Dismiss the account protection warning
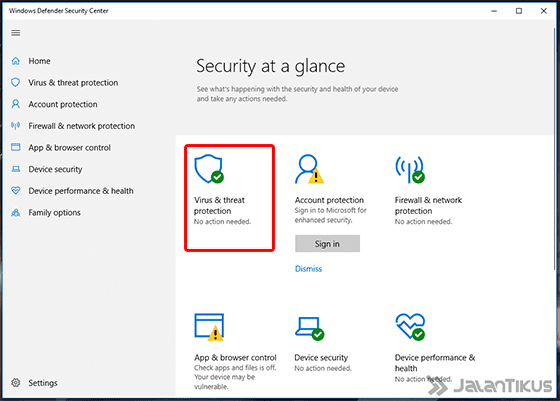Screen dimensions: 560x401 308,269
